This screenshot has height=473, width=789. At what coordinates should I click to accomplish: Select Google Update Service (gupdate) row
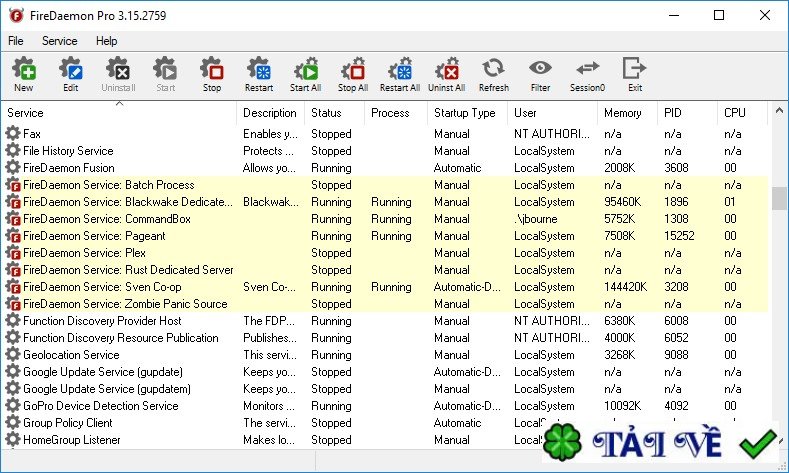[x=385, y=371]
